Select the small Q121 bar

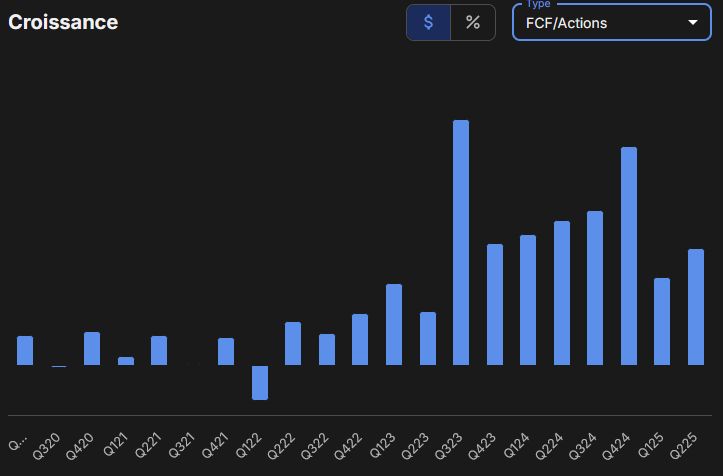click(x=126, y=361)
